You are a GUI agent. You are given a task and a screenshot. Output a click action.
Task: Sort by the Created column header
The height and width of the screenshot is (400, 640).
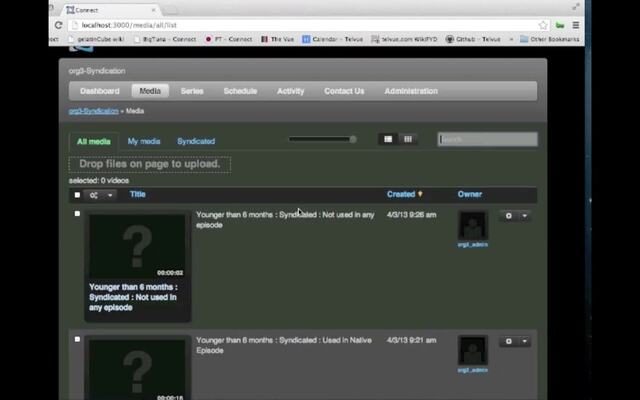click(401, 194)
